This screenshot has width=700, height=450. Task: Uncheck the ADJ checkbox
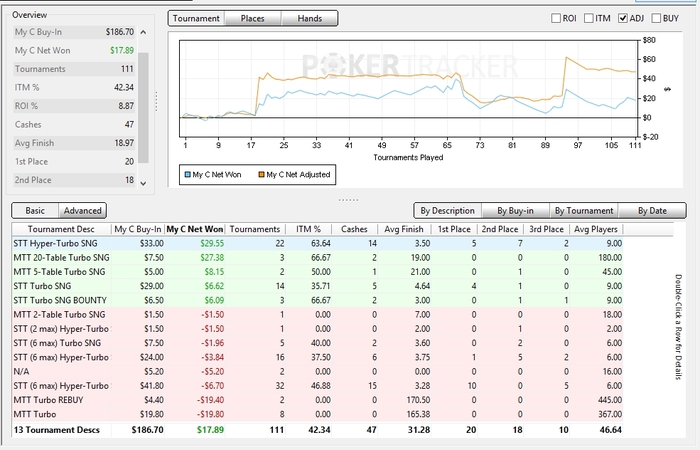[x=624, y=18]
